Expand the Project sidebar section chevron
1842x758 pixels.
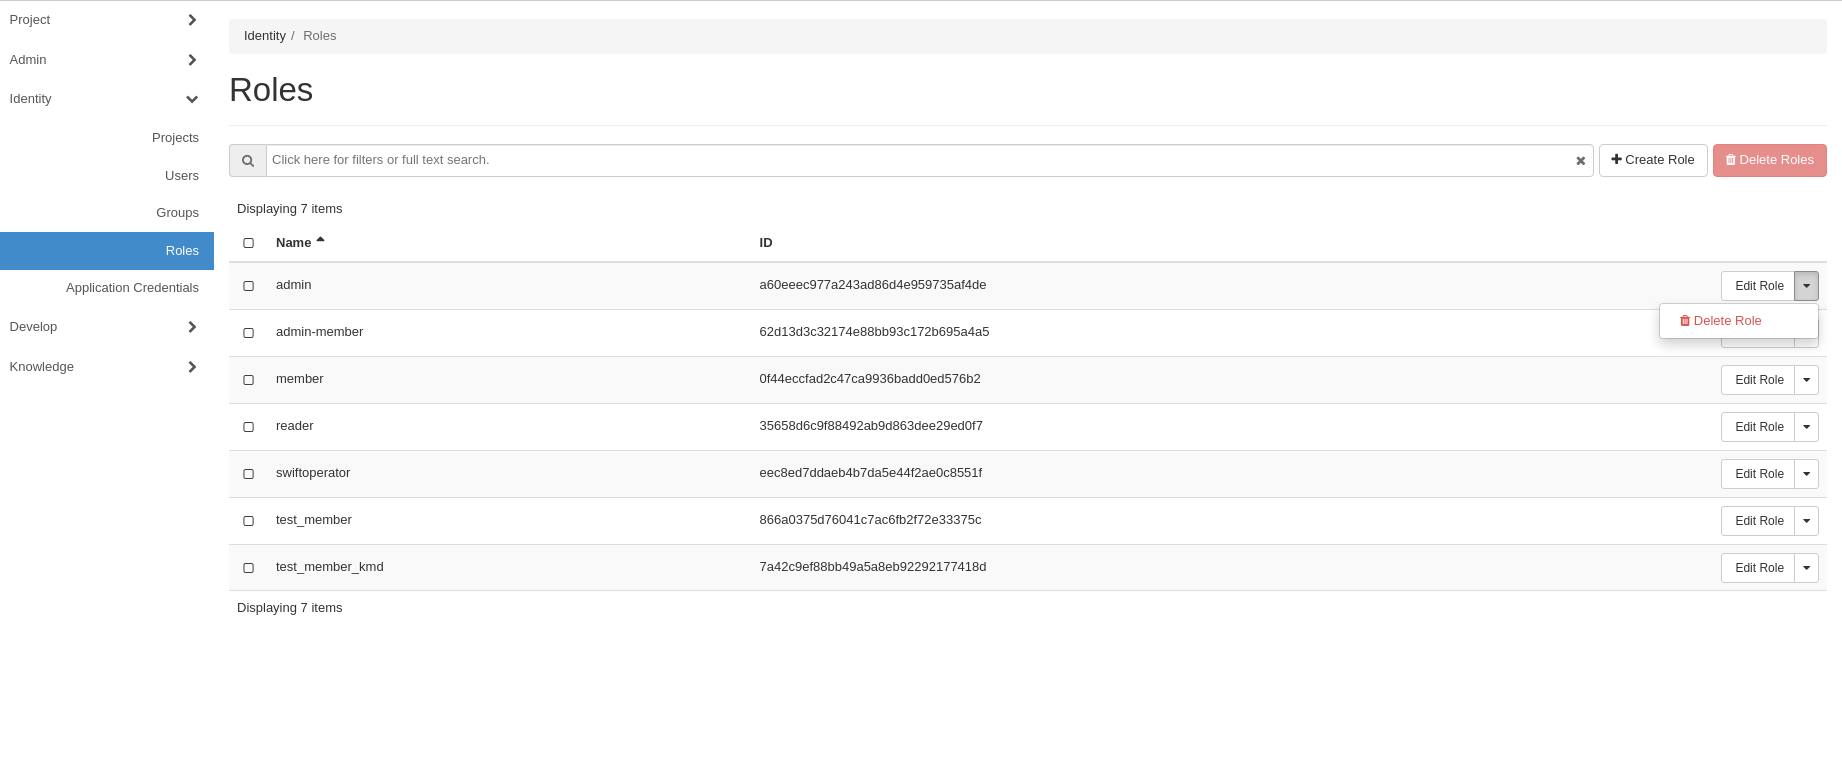pos(192,20)
